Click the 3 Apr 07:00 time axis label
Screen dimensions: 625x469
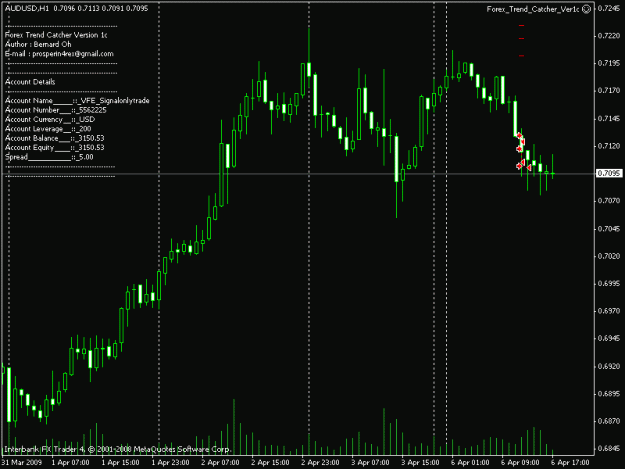pyautogui.click(x=370, y=463)
